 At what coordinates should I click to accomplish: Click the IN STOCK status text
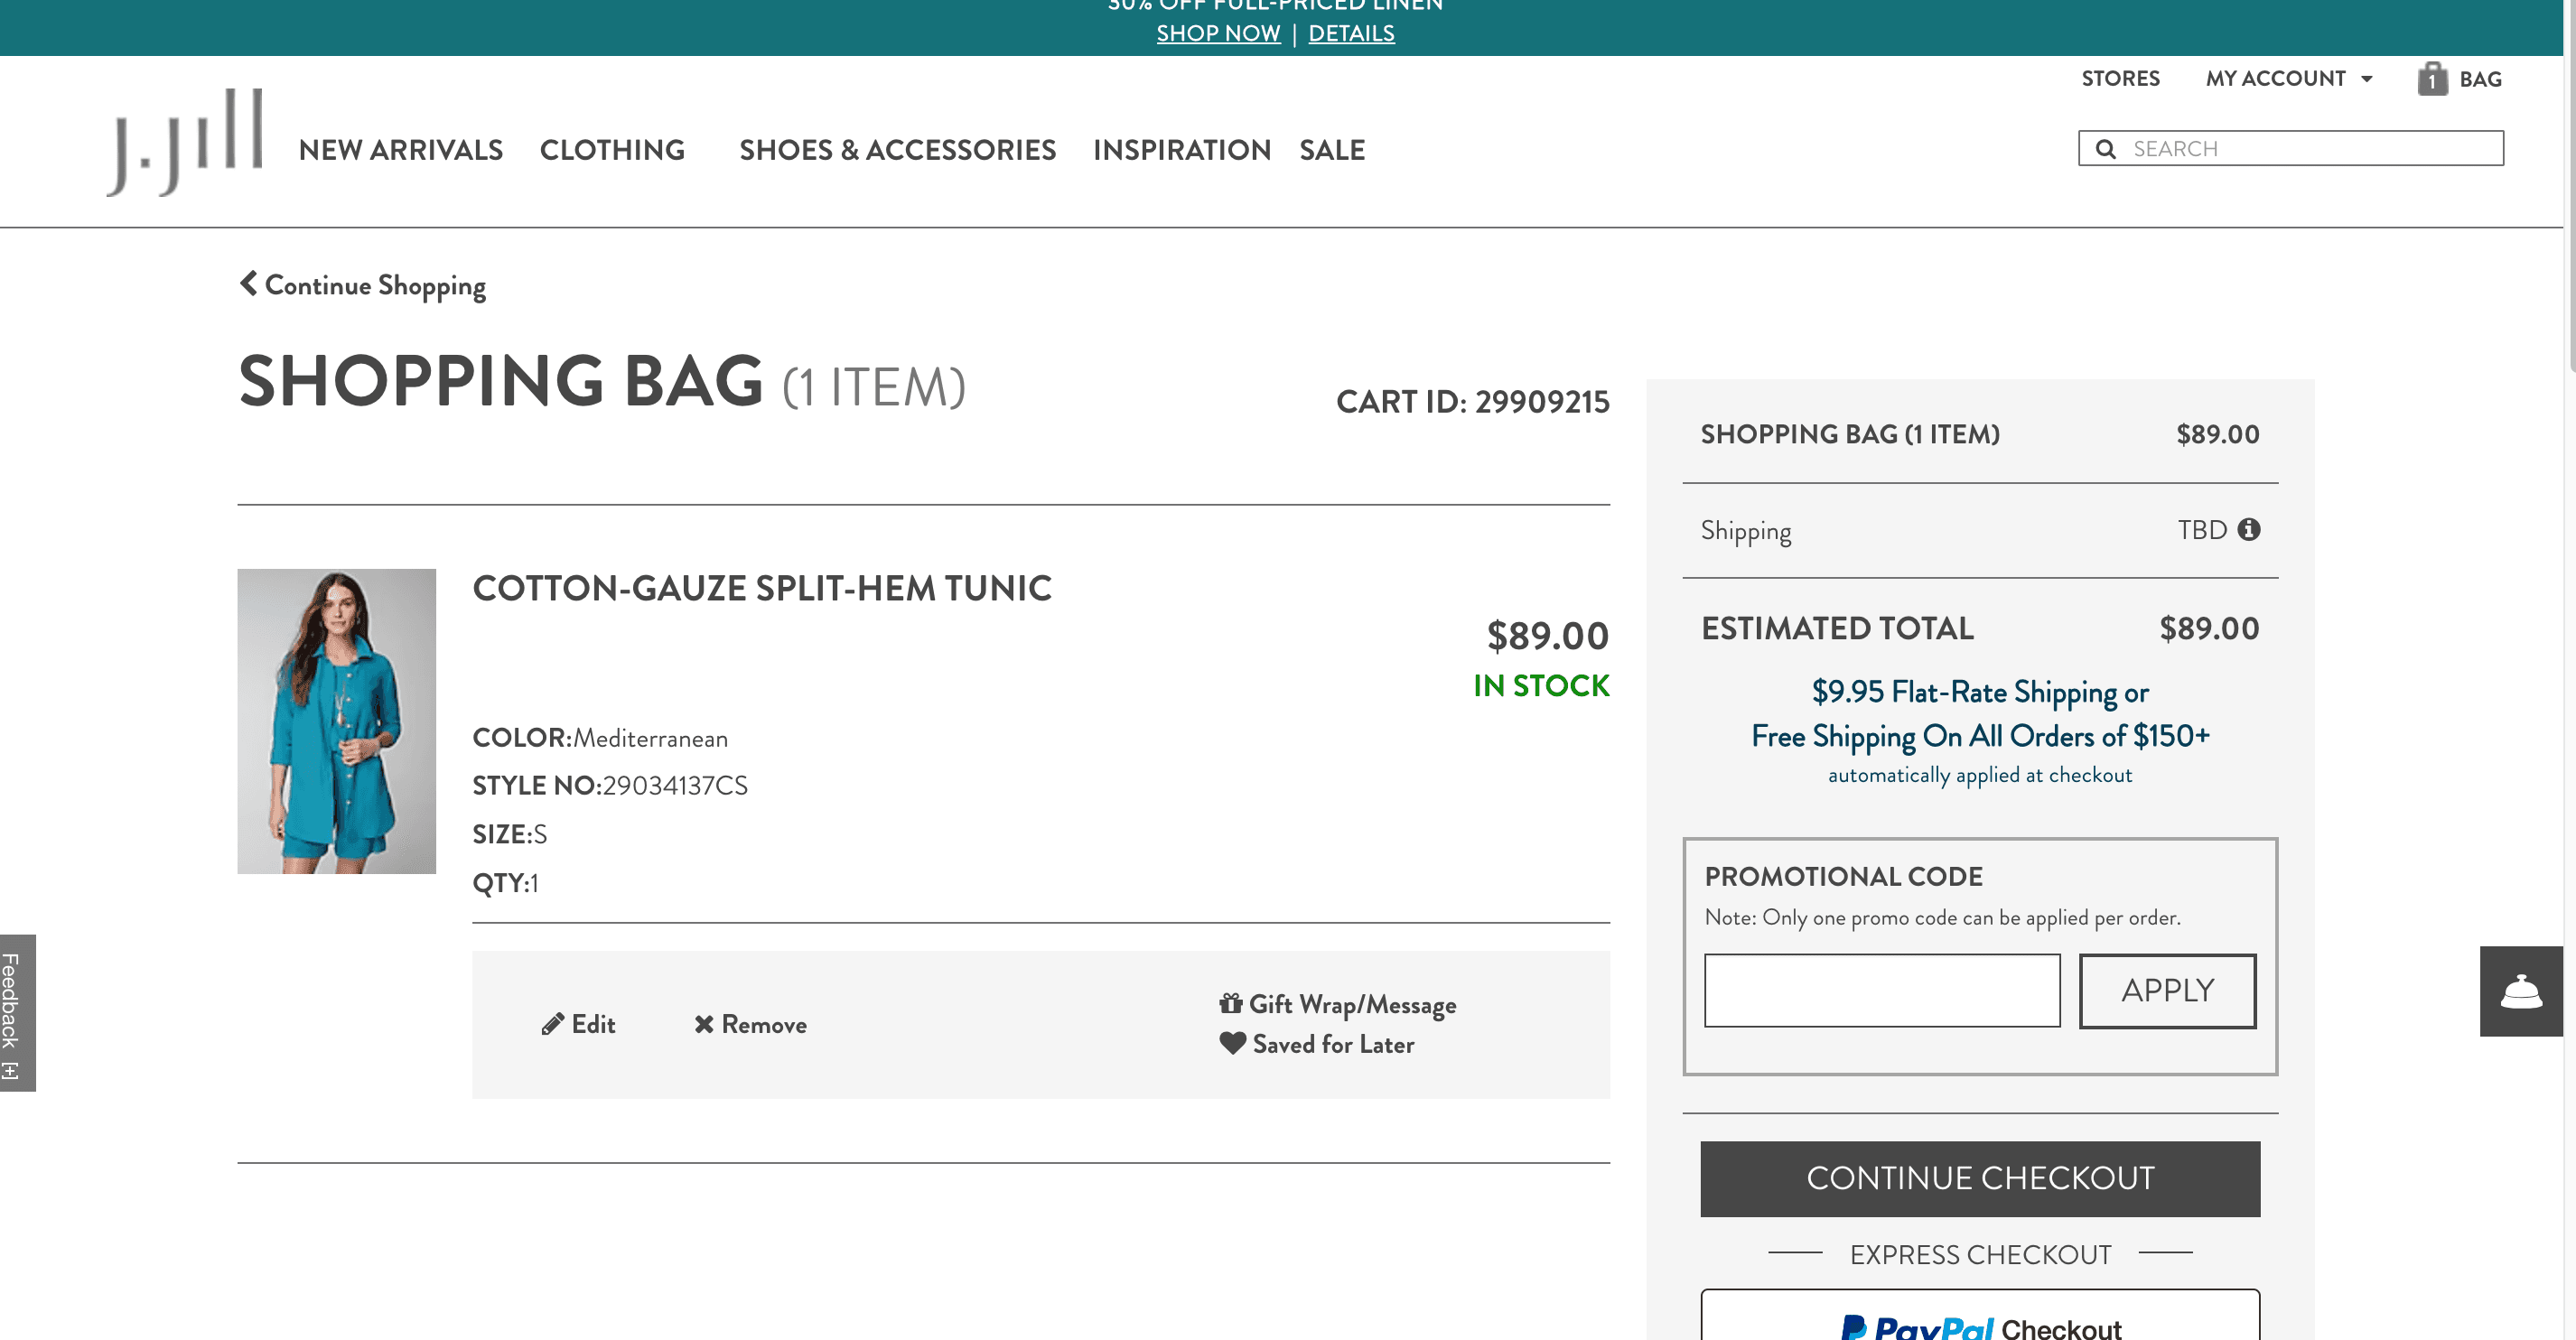(x=1541, y=685)
